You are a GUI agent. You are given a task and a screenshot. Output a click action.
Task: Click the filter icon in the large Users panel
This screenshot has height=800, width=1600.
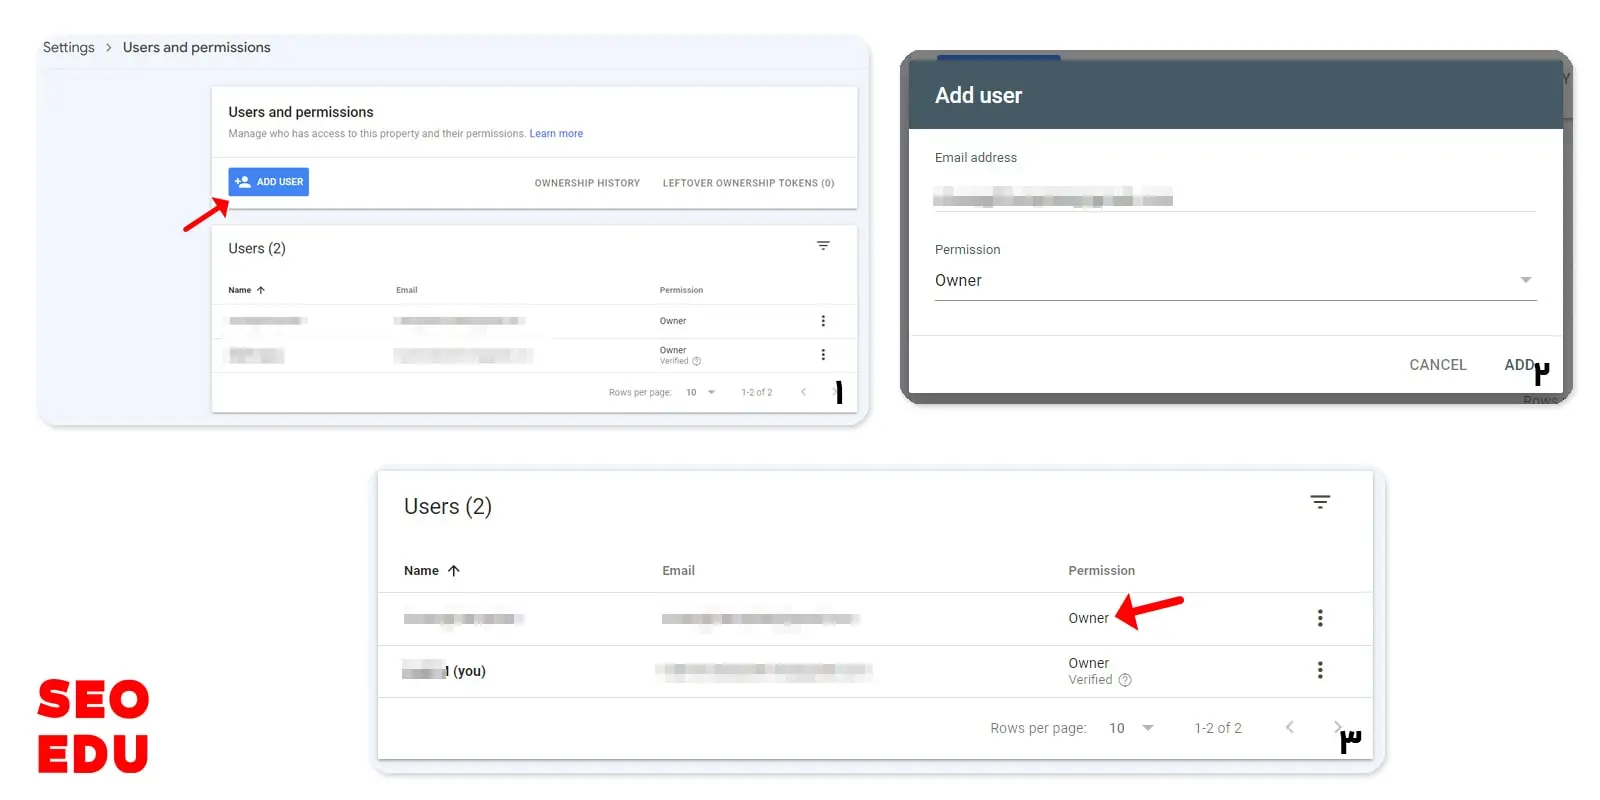click(1320, 502)
